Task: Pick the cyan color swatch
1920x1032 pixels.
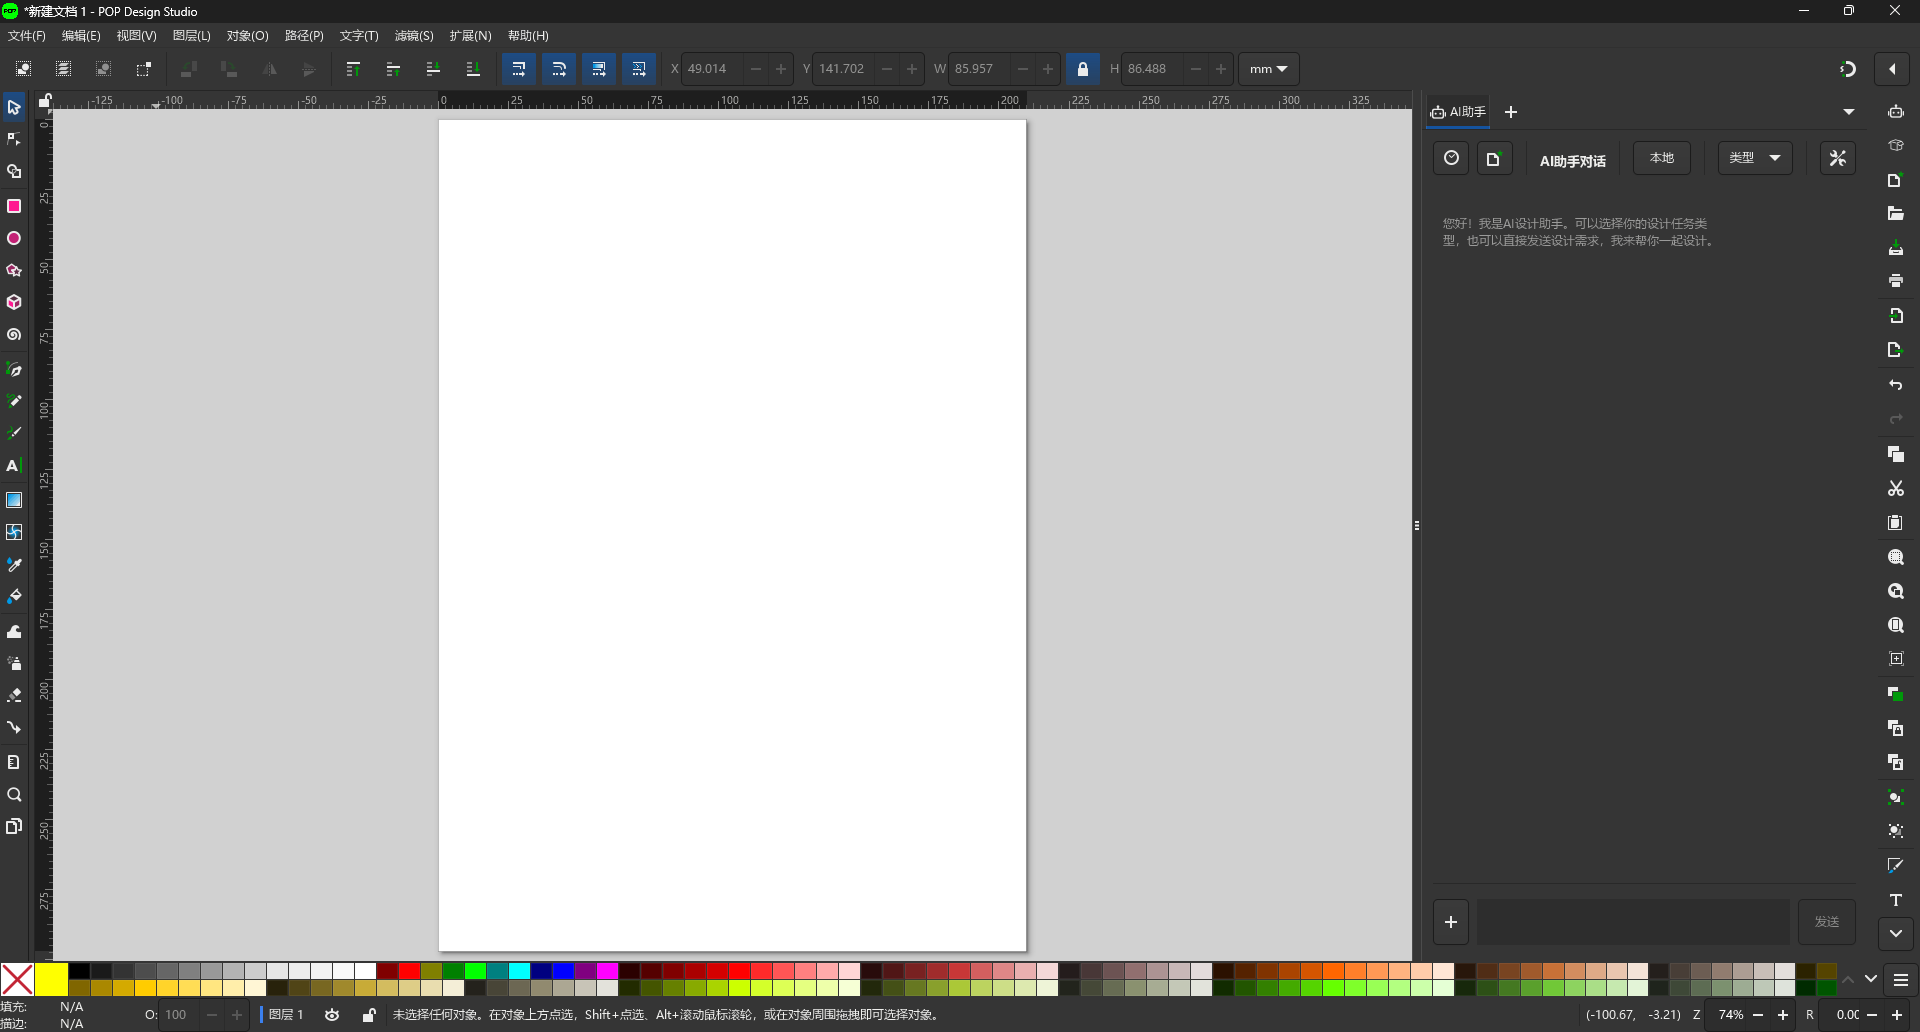Action: click(519, 971)
